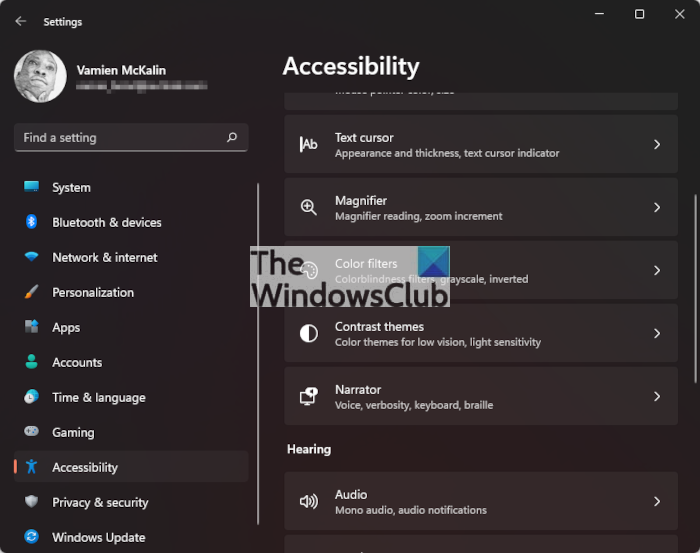Click the Privacy shield icon
This screenshot has width=700, height=553.
tap(32, 502)
